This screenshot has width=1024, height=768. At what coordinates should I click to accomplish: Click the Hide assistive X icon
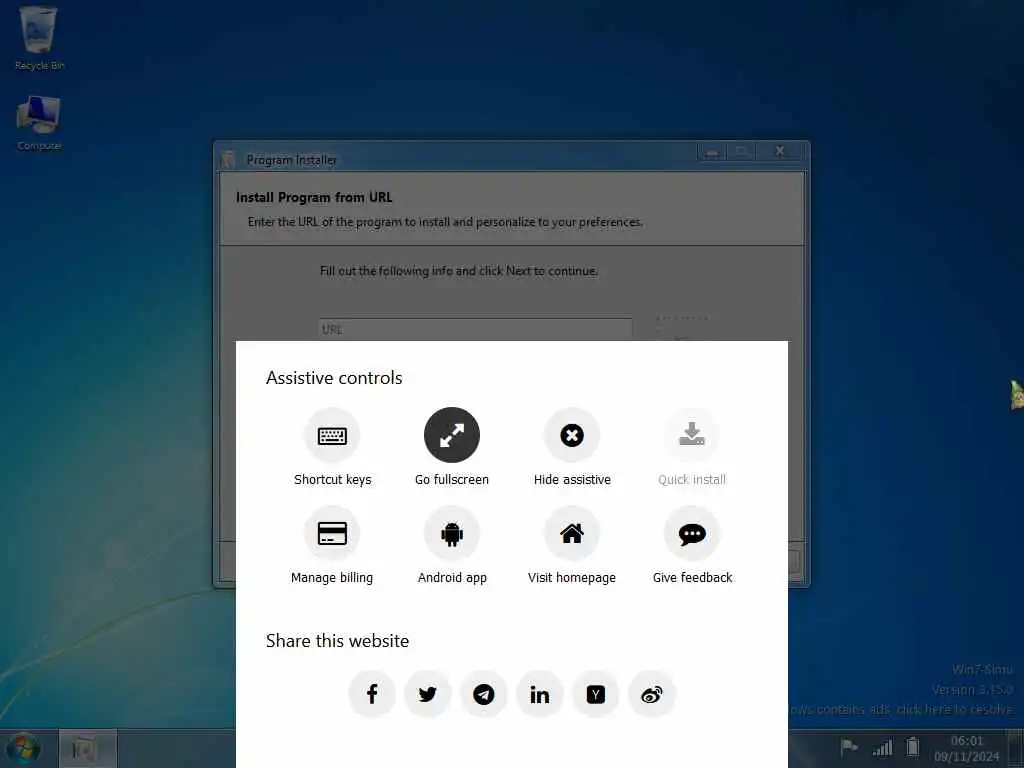pos(572,435)
